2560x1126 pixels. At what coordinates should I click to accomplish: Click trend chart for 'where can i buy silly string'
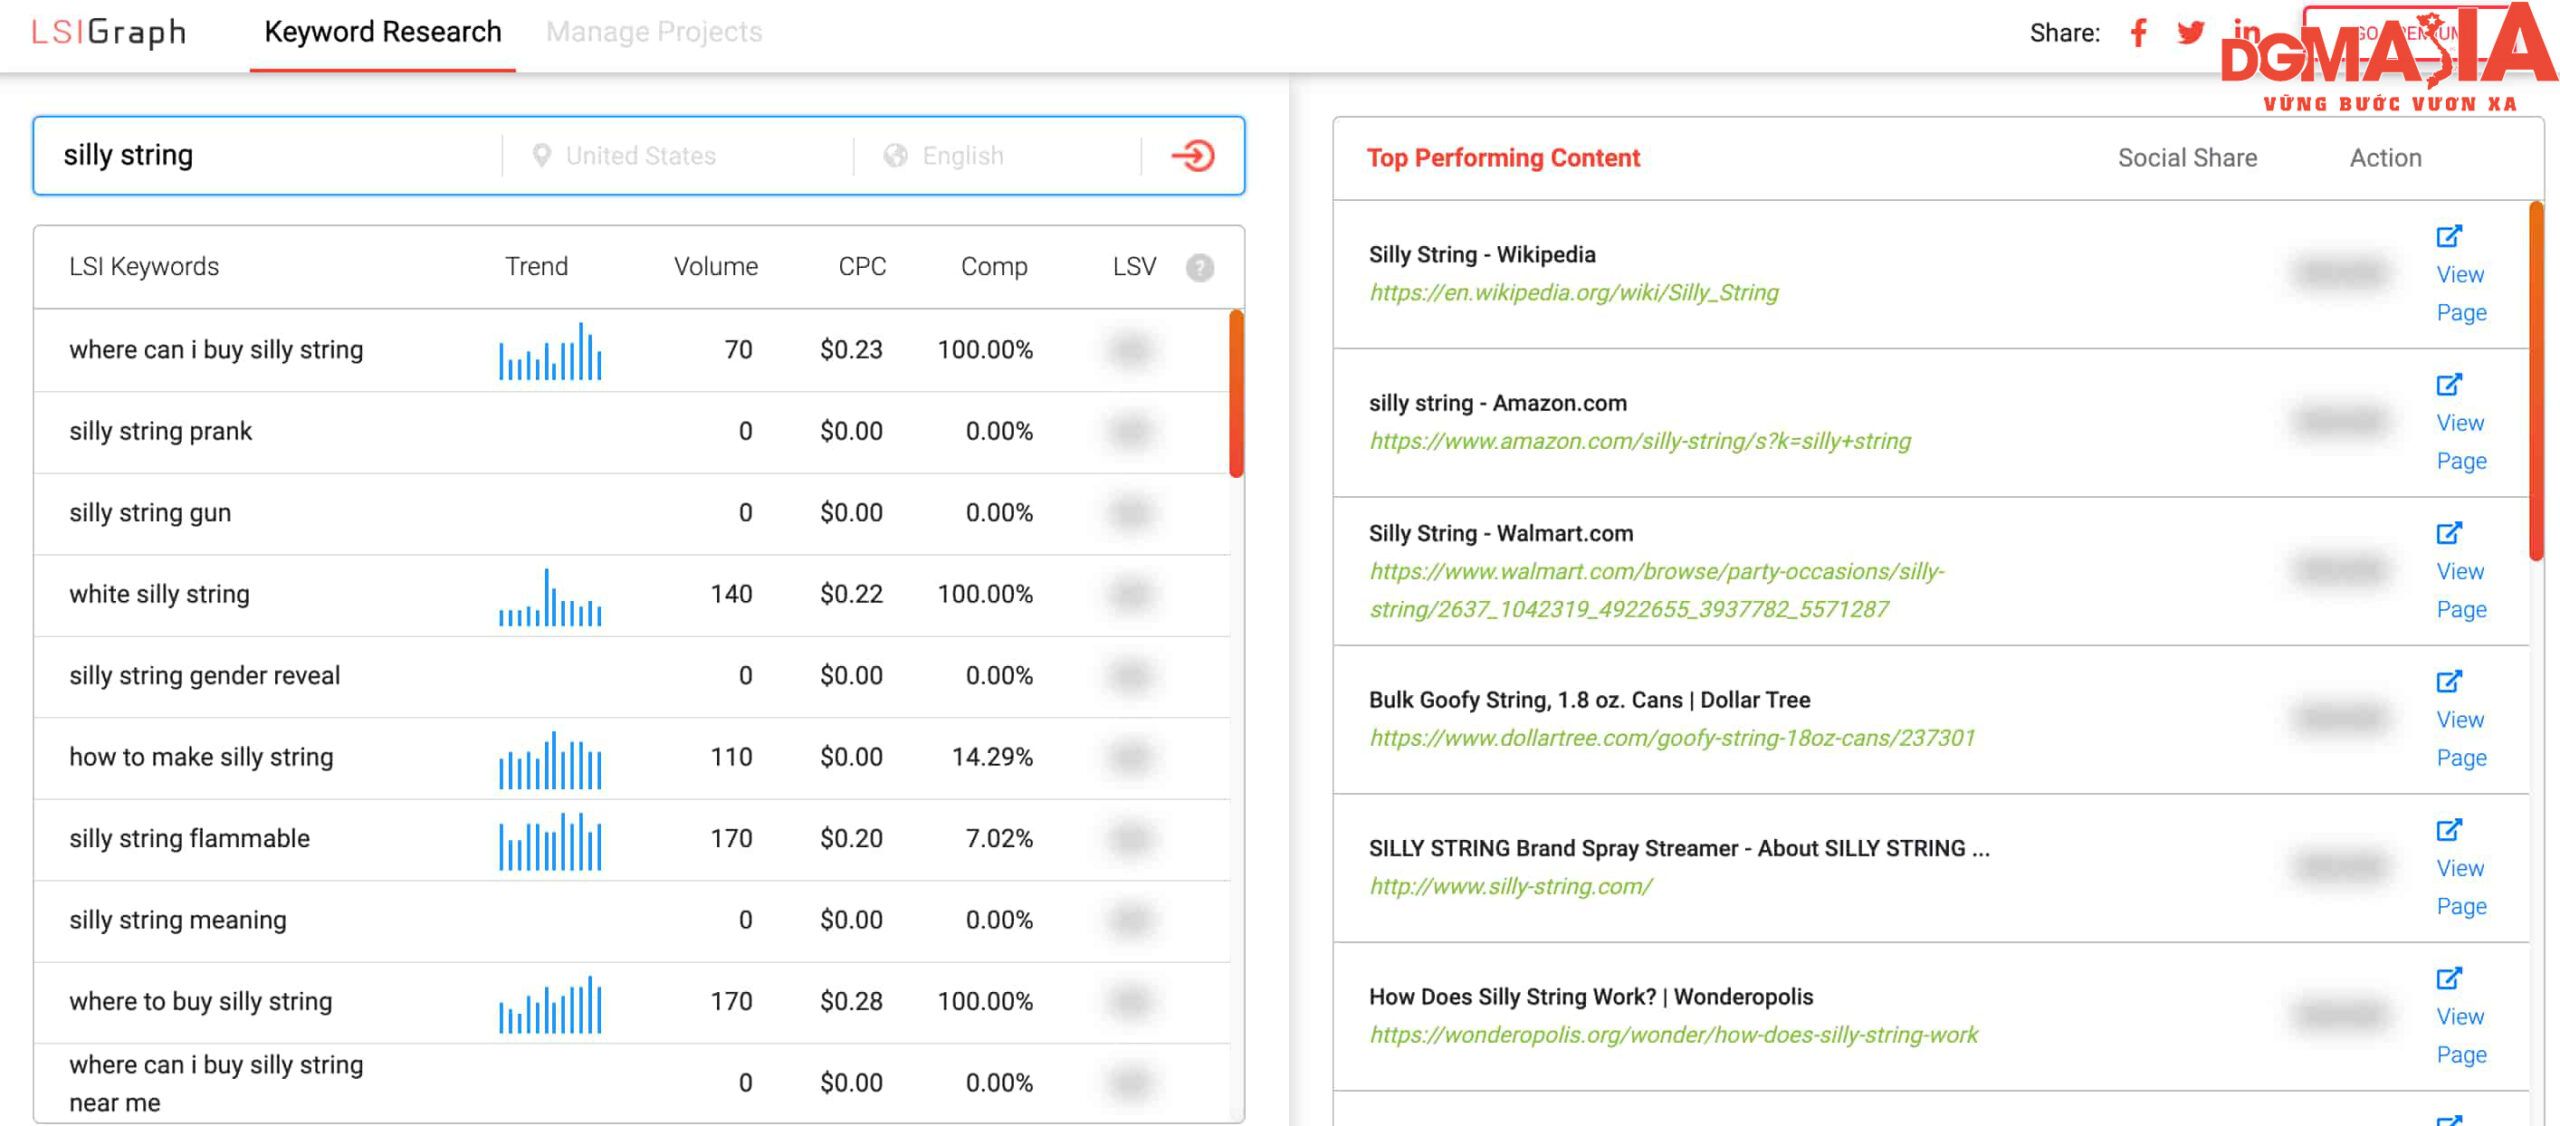[550, 351]
